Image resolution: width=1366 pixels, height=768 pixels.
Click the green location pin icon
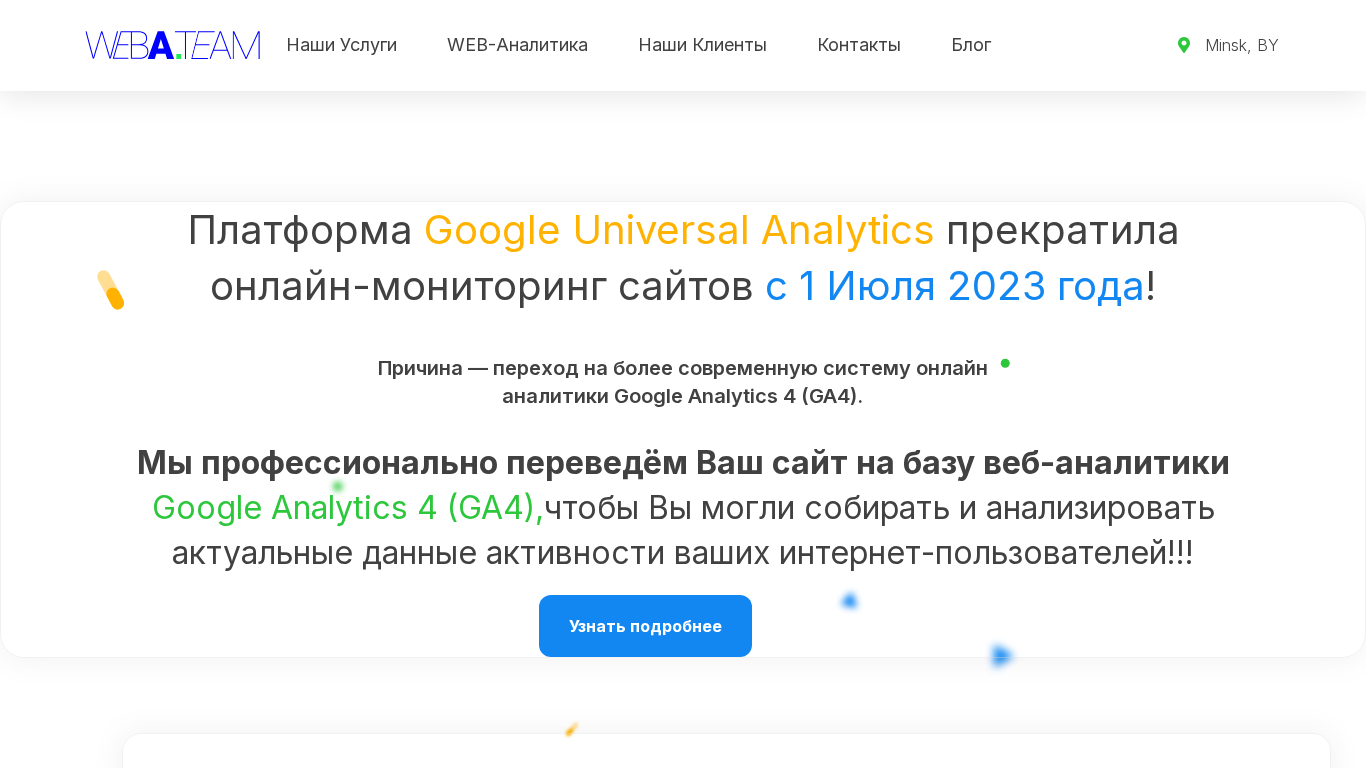click(x=1184, y=45)
